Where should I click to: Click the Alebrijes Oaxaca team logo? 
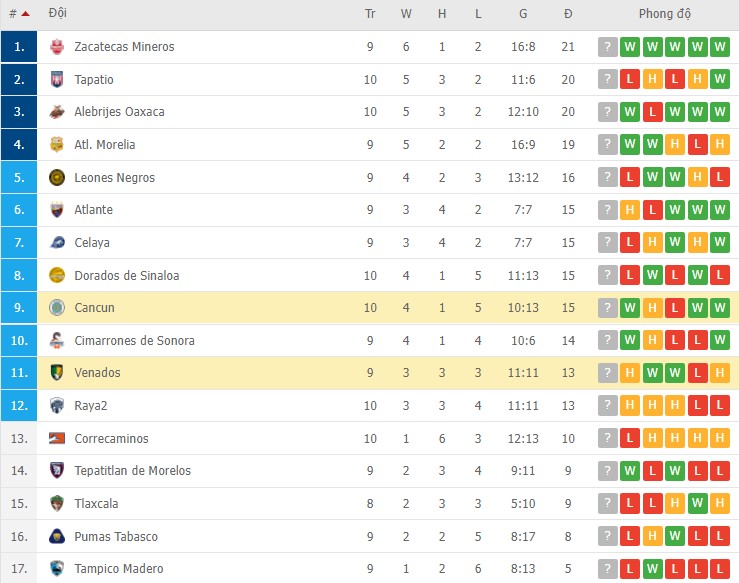[57, 112]
